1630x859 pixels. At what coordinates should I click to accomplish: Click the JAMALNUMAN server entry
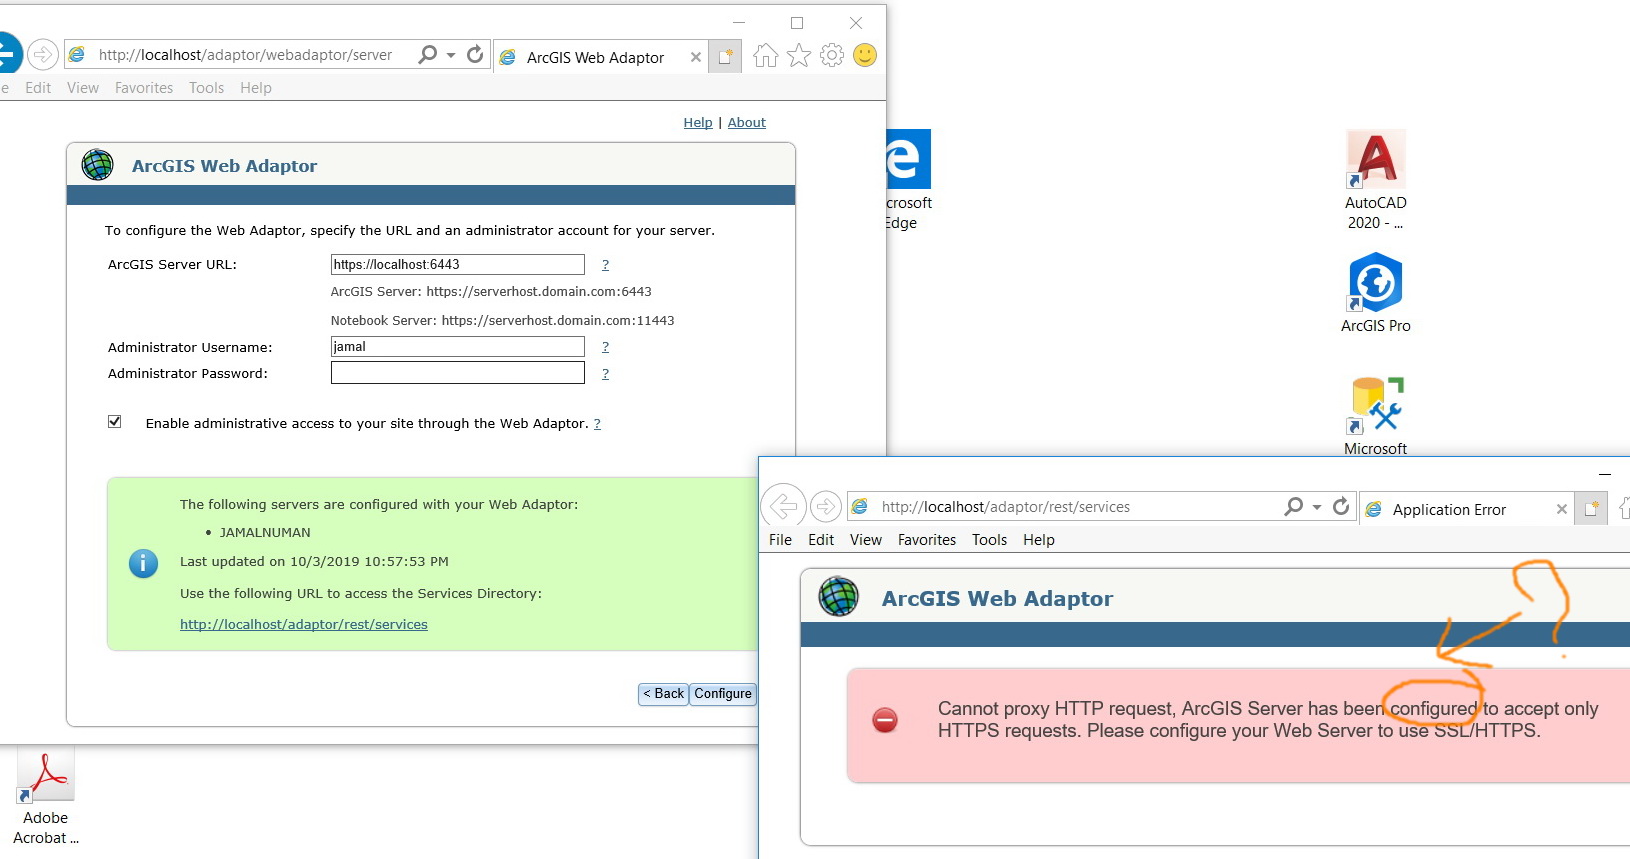[265, 533]
